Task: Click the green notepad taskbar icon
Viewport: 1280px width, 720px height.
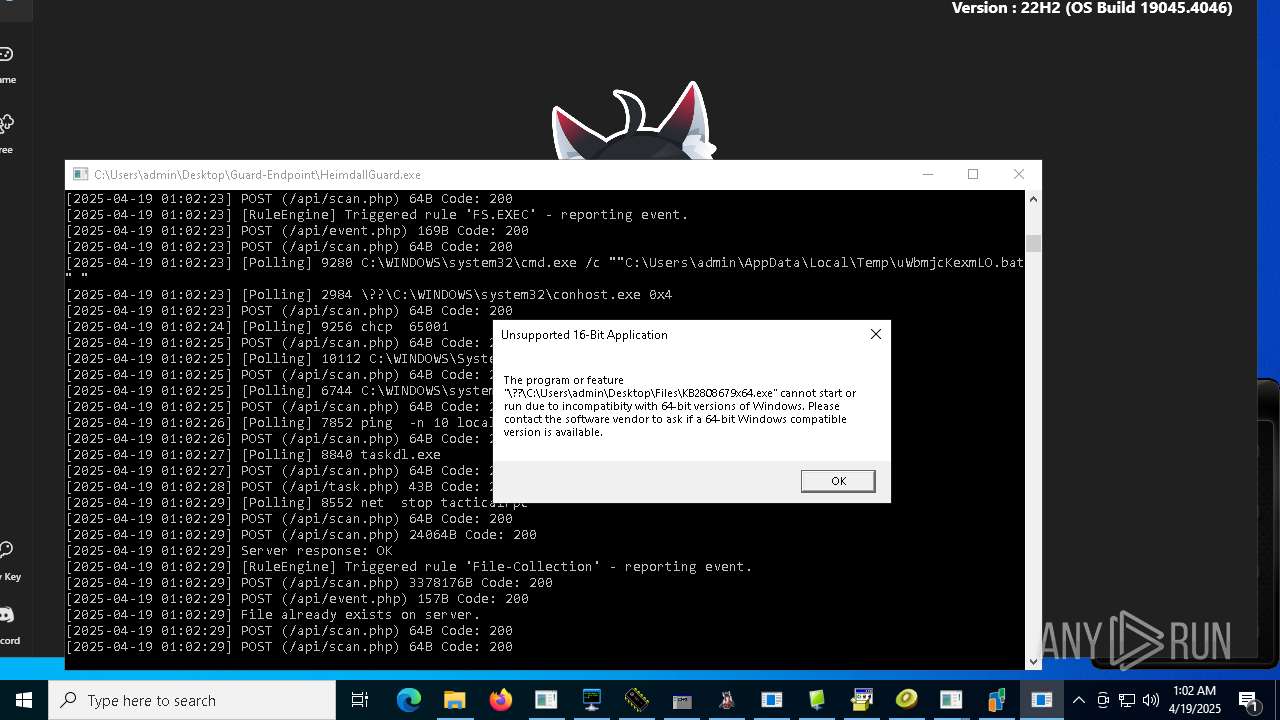Action: (x=817, y=700)
